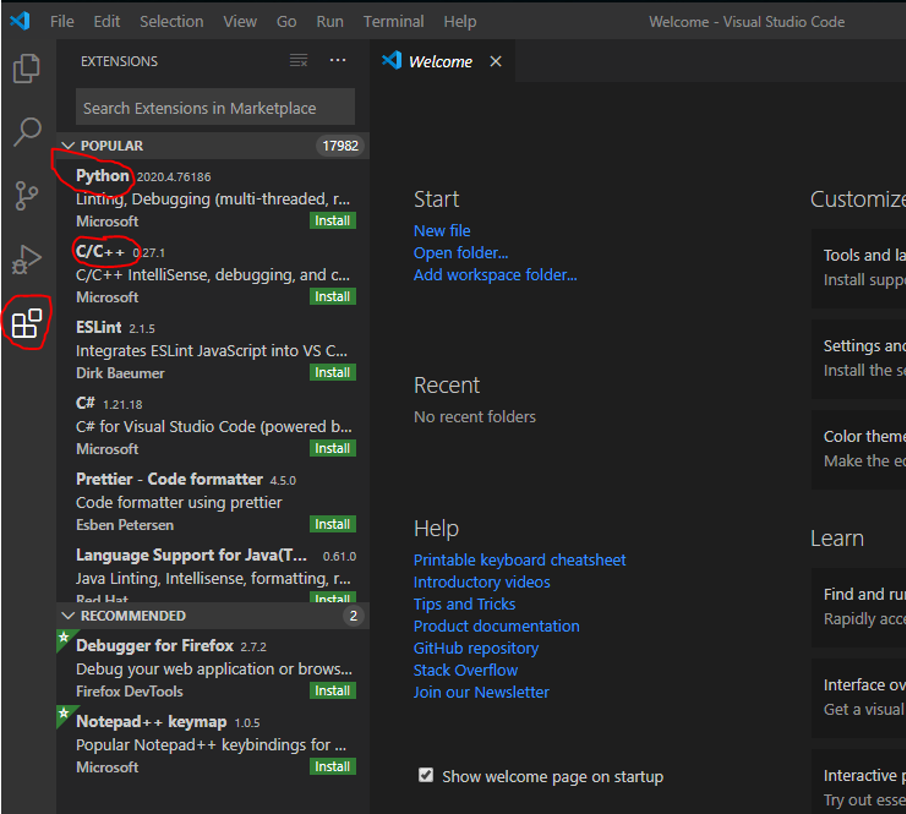Viewport: 906px width, 814px height.
Task: Open the Printable keyboard cheatsheet link
Action: (519, 560)
